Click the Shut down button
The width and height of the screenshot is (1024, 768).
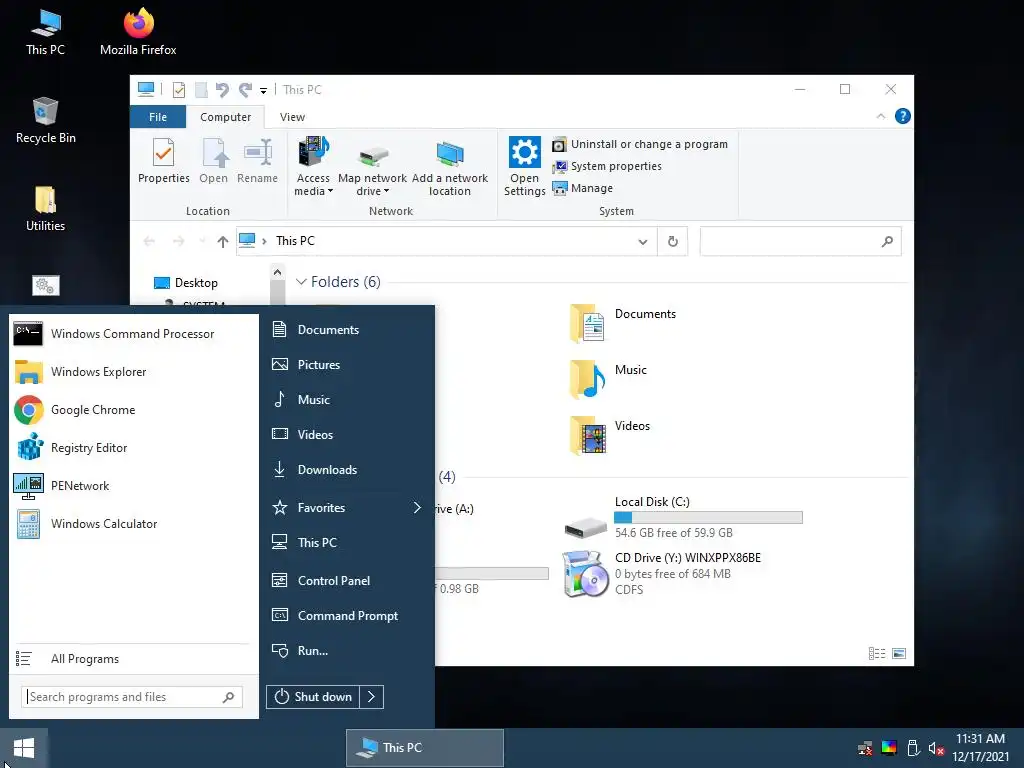[313, 697]
